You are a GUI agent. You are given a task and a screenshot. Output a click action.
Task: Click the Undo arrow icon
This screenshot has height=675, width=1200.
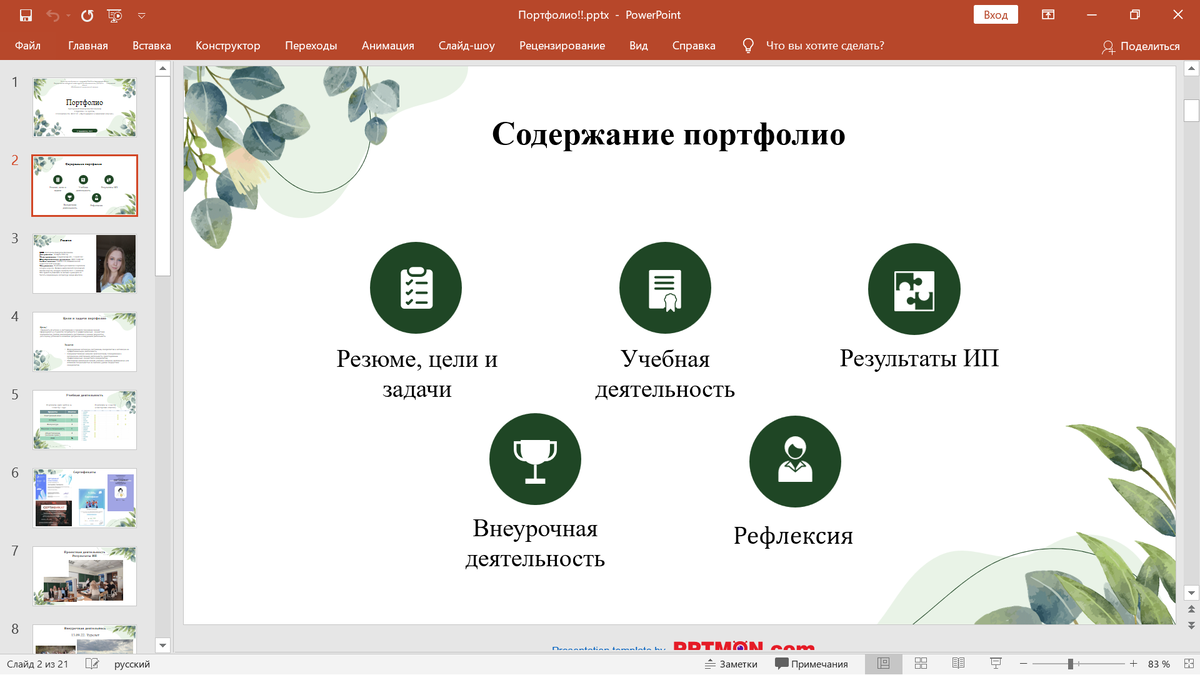pyautogui.click(x=52, y=15)
